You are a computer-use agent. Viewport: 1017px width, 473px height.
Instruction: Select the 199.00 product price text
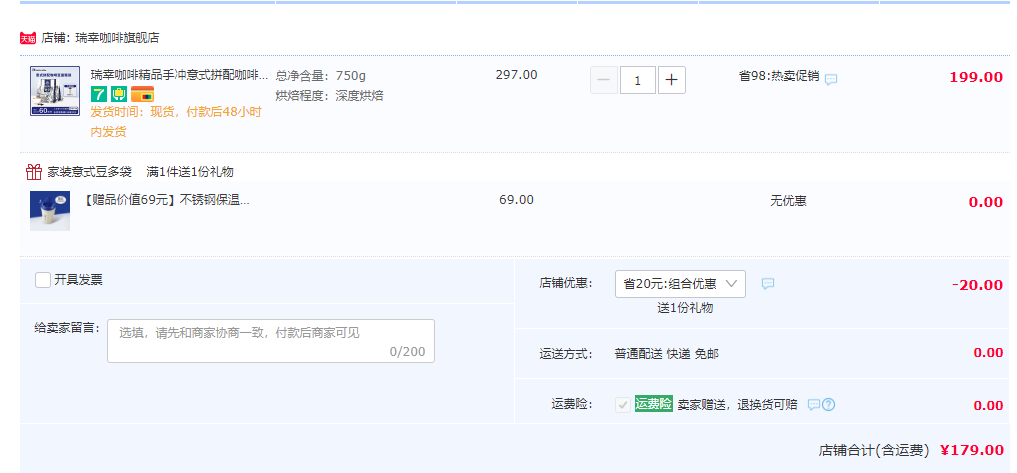click(976, 77)
